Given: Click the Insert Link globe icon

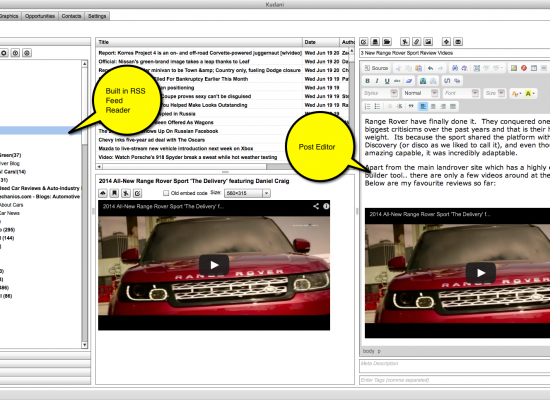Looking at the screenshot, I should 423,81.
